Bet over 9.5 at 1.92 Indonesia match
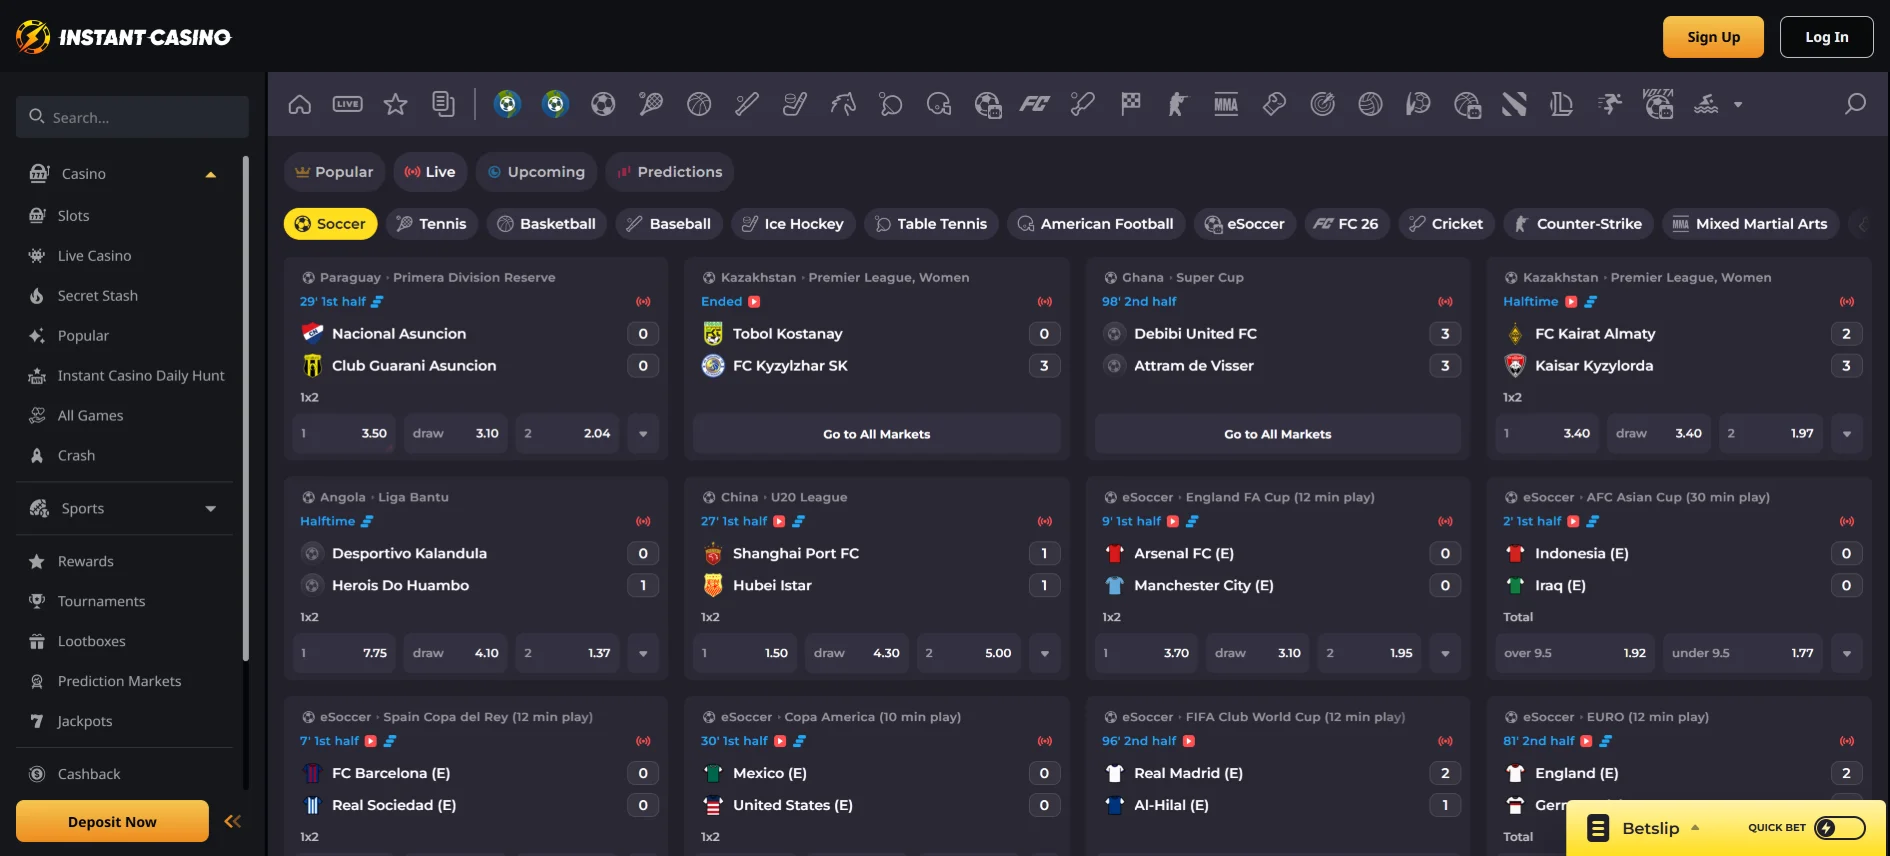The image size is (1890, 856). [1574, 654]
